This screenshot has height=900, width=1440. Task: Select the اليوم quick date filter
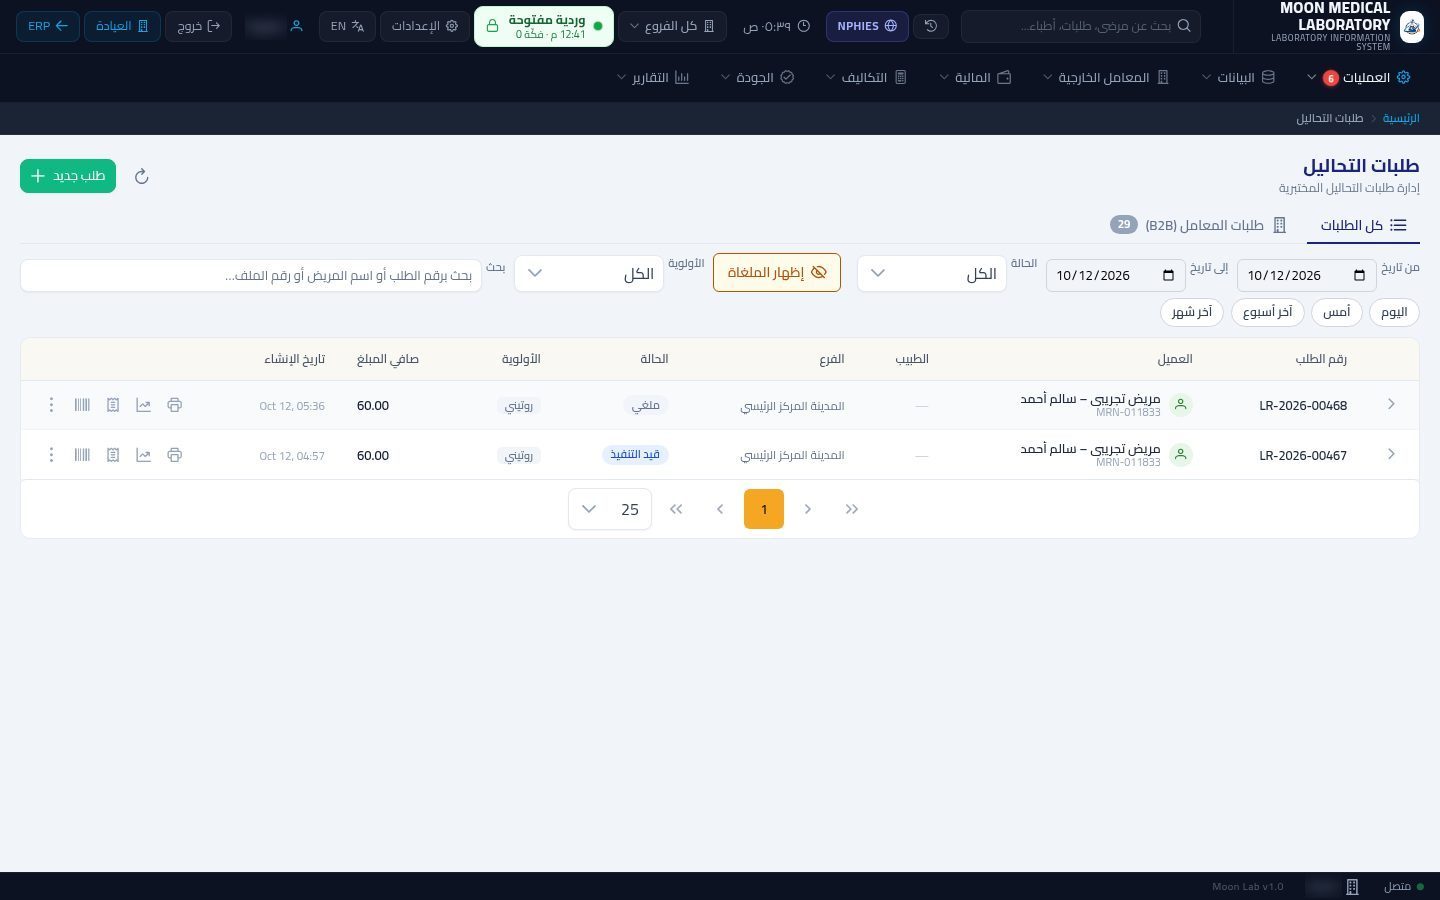point(1394,312)
